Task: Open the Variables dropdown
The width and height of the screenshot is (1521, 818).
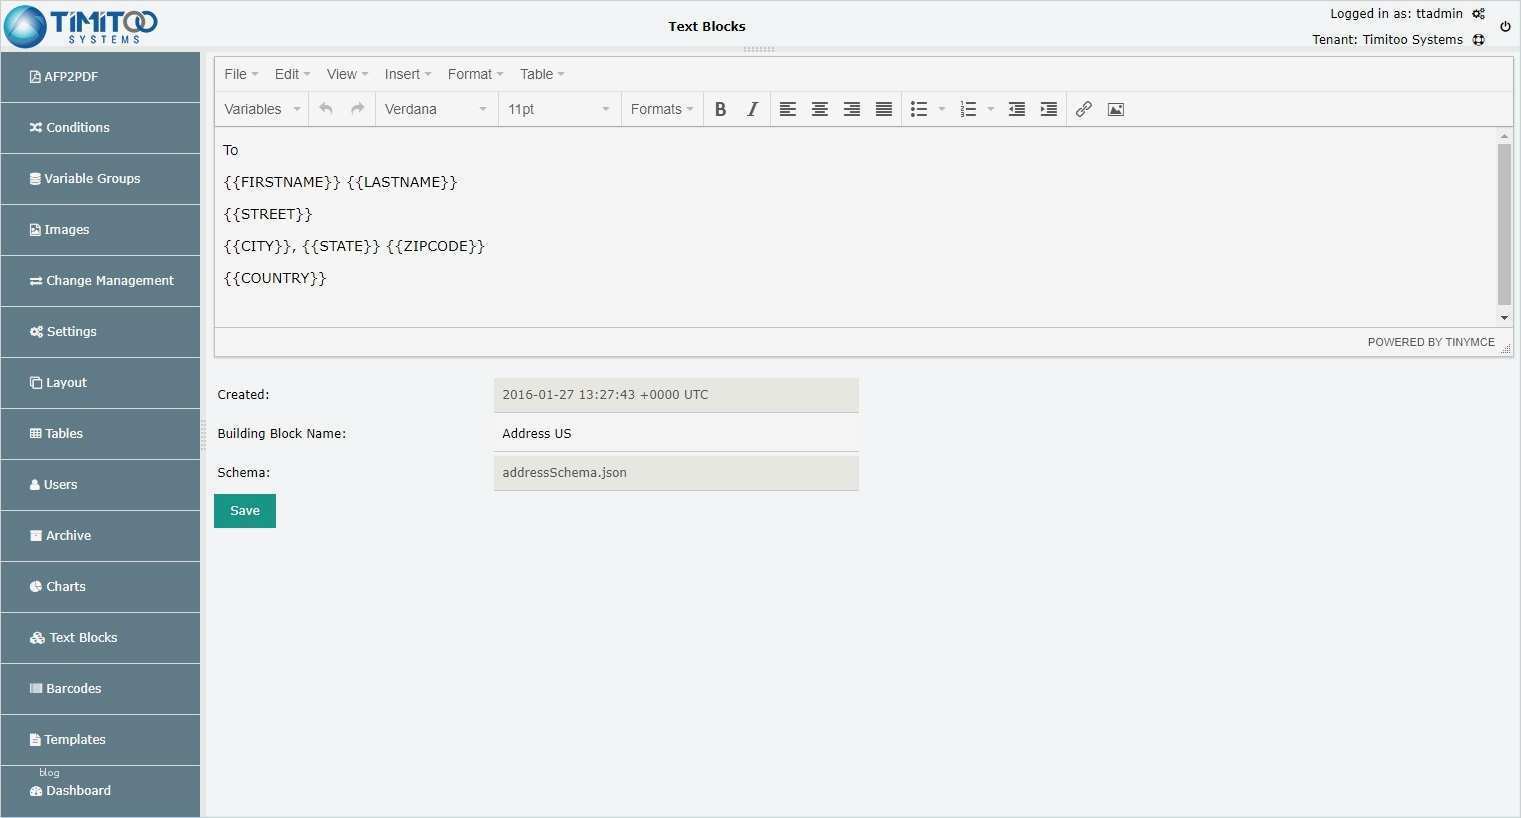Action: (262, 109)
